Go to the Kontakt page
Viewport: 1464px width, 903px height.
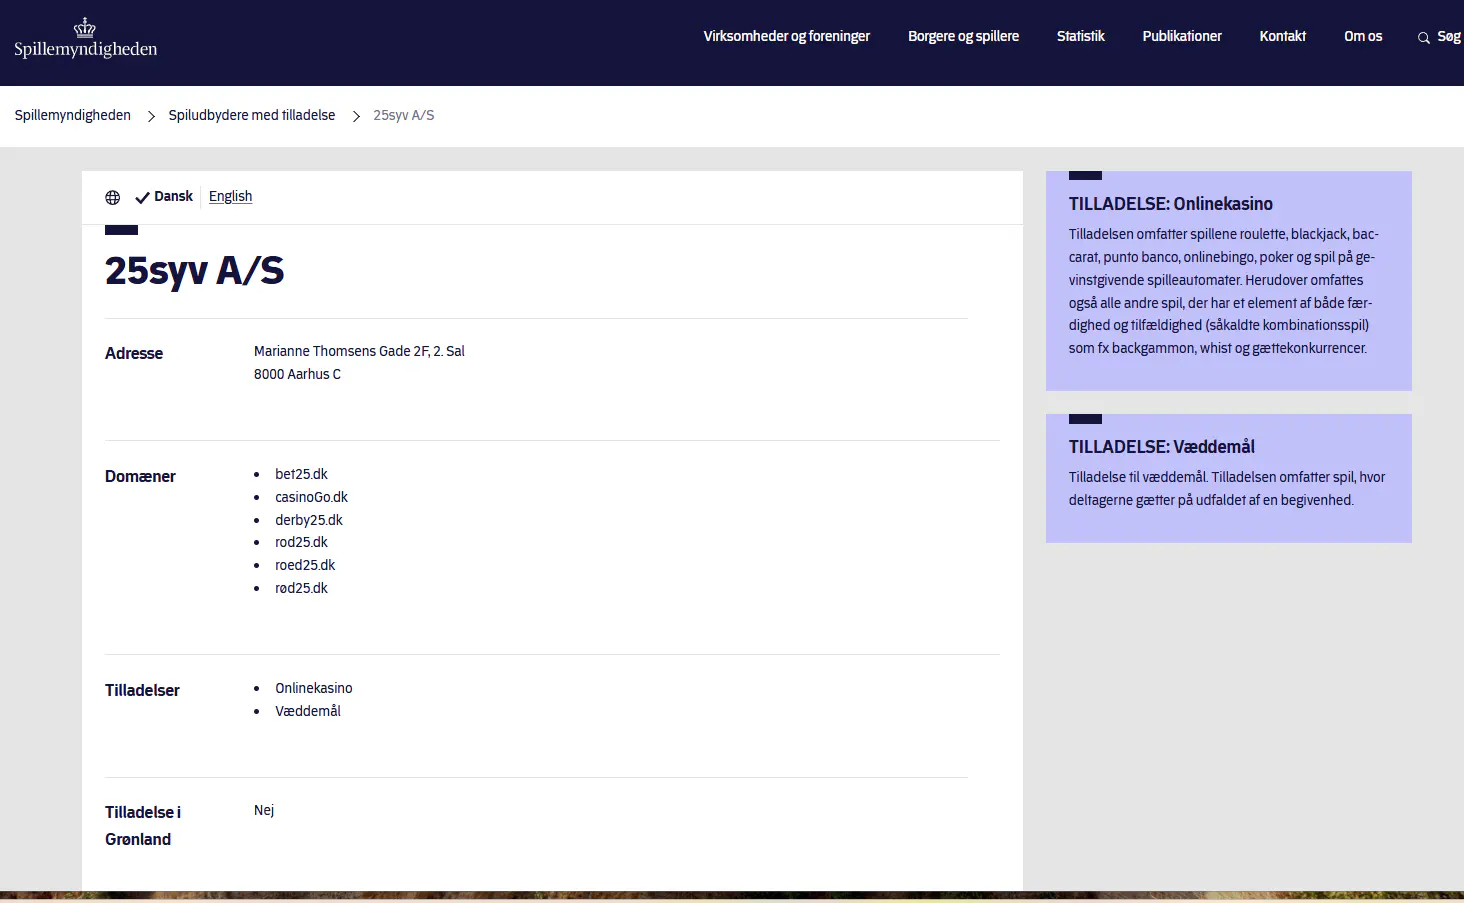coord(1282,36)
